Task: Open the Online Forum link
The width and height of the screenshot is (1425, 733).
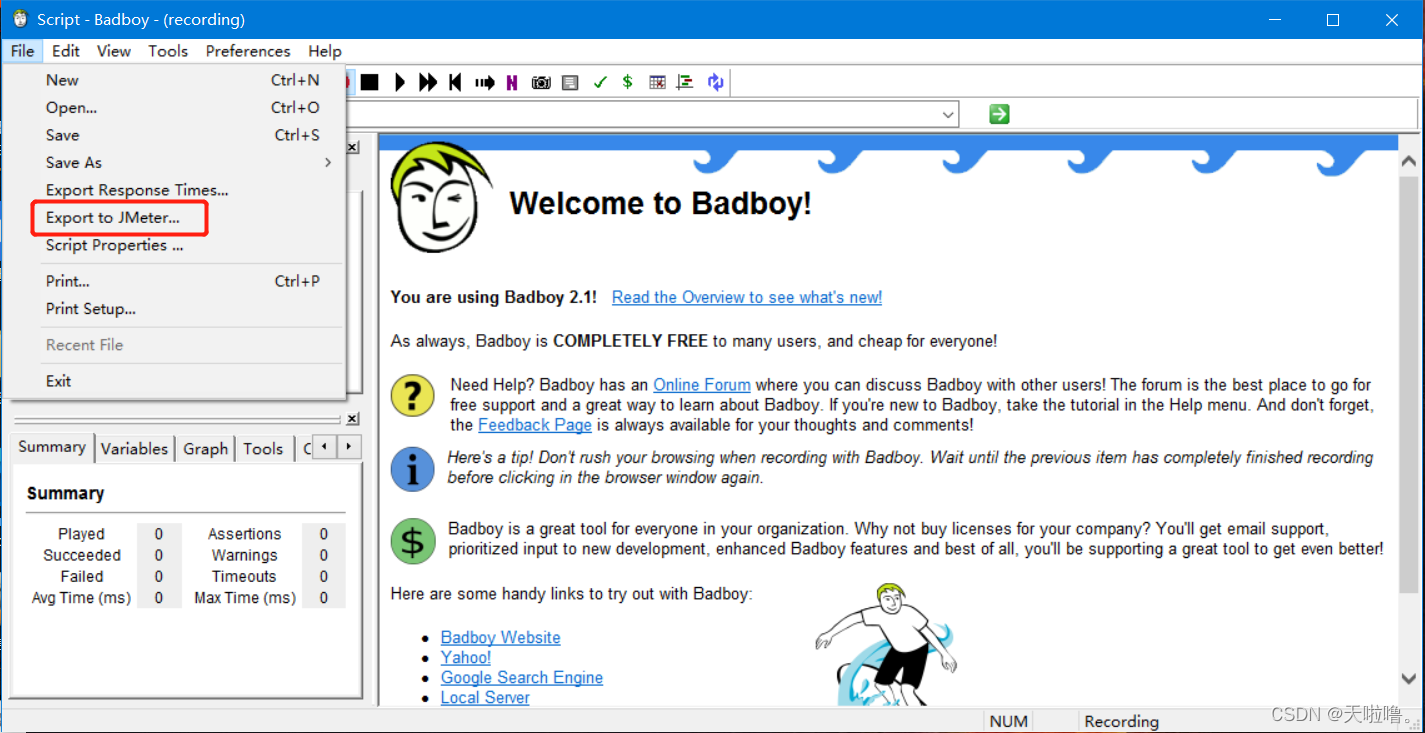Action: click(702, 385)
